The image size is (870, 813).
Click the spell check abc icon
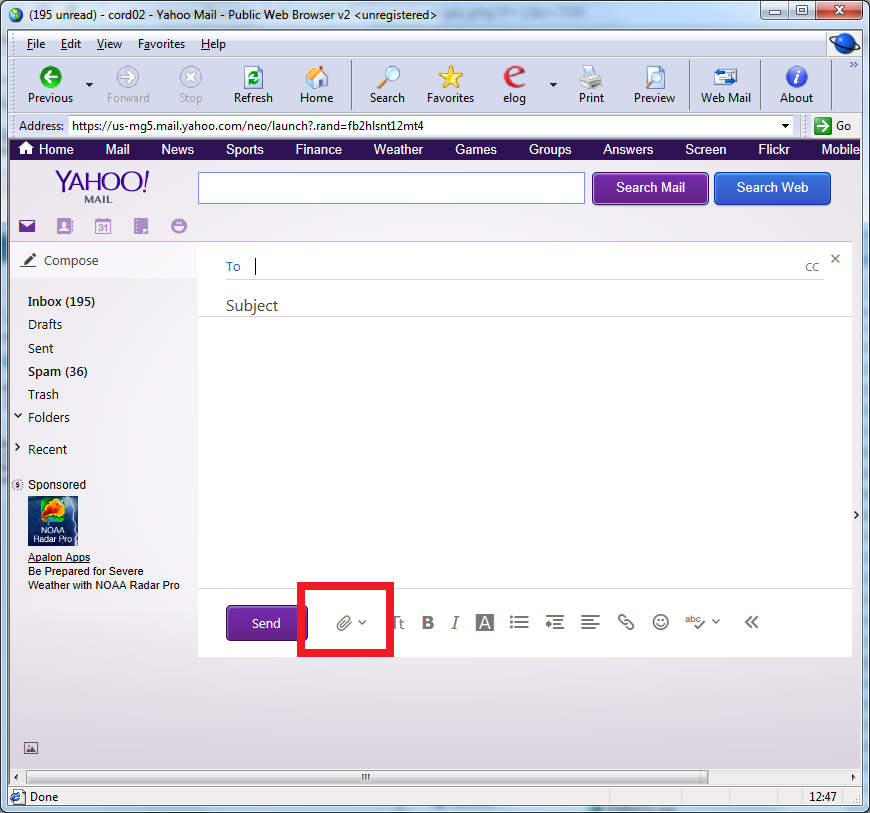coord(695,622)
